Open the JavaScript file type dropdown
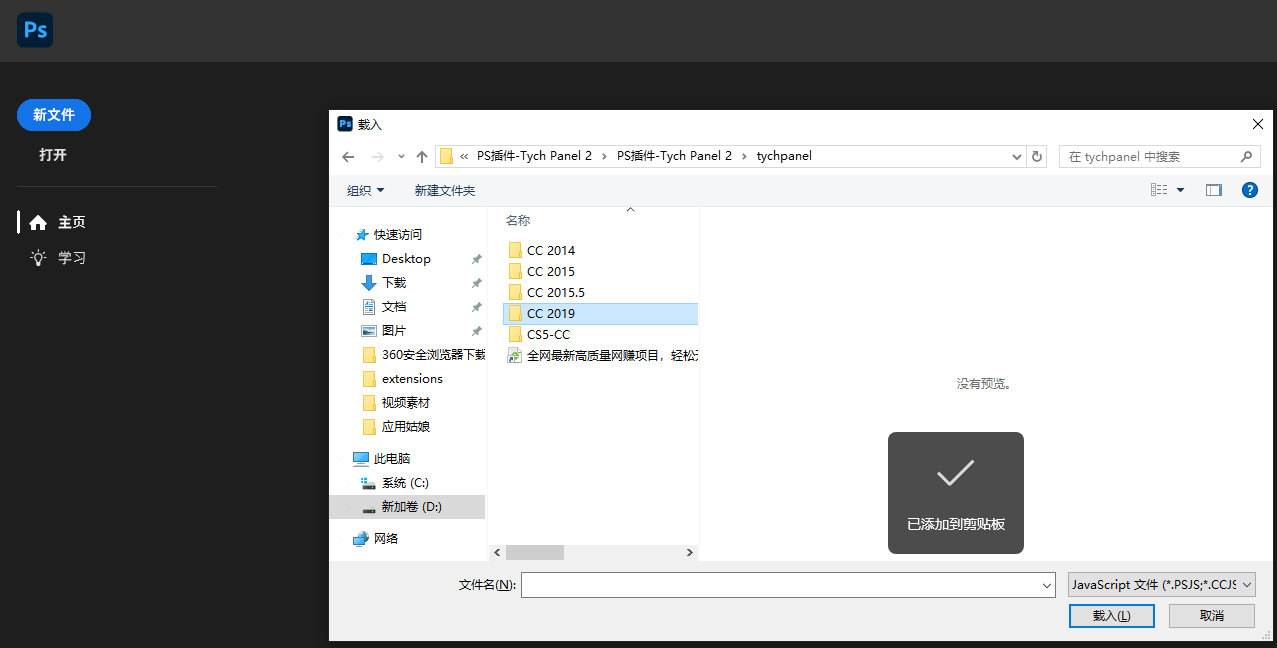Image resolution: width=1277 pixels, height=648 pixels. (1161, 585)
